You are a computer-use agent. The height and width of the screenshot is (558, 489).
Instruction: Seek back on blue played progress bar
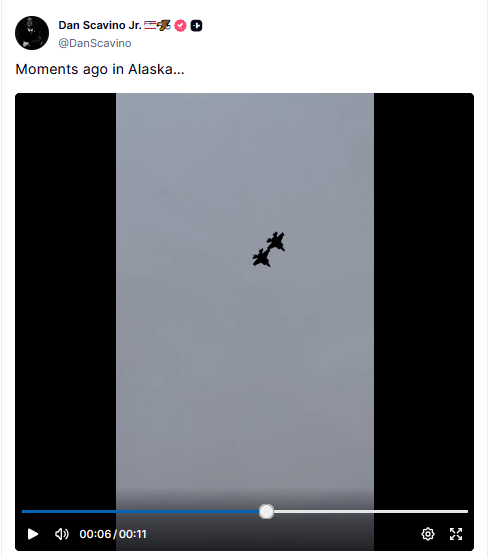[x=141, y=511]
